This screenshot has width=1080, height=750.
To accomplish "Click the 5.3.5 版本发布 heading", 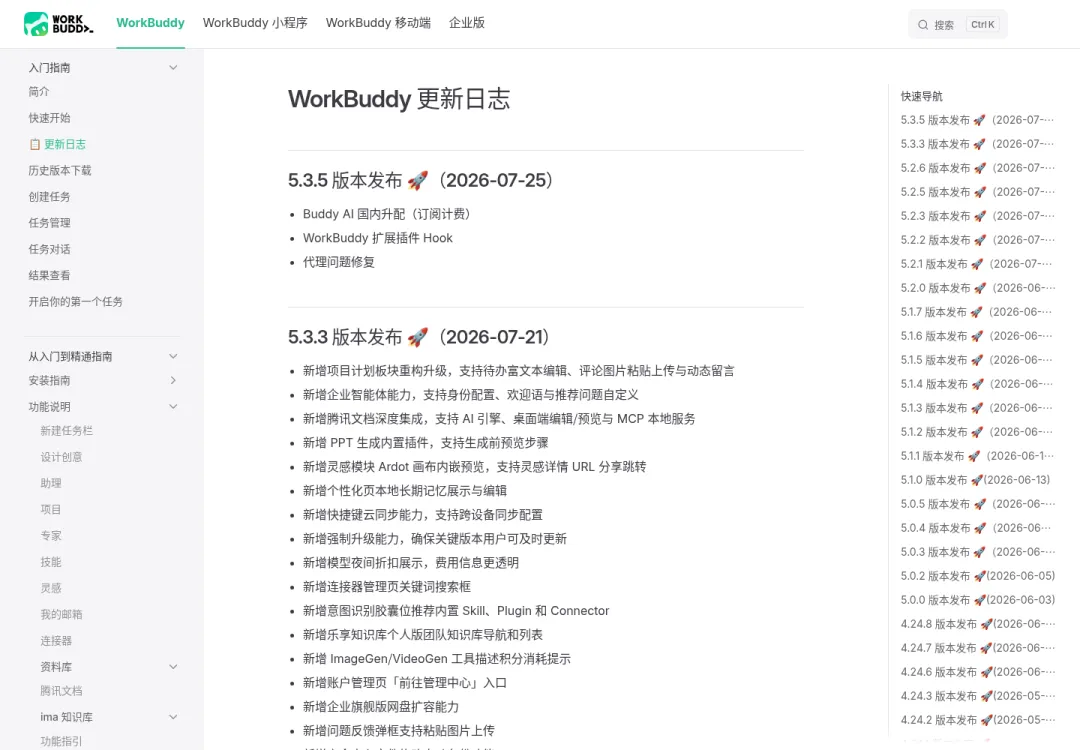I will click(421, 180).
